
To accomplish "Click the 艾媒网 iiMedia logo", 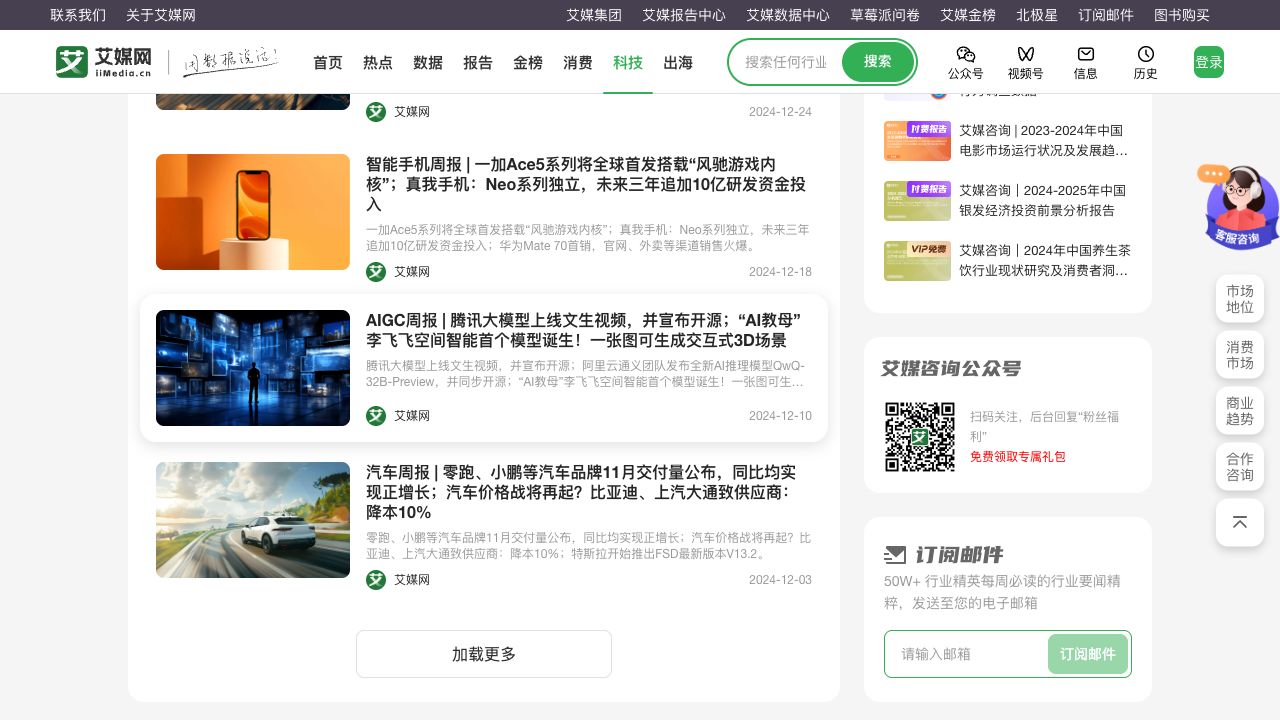I will click(x=104, y=62).
